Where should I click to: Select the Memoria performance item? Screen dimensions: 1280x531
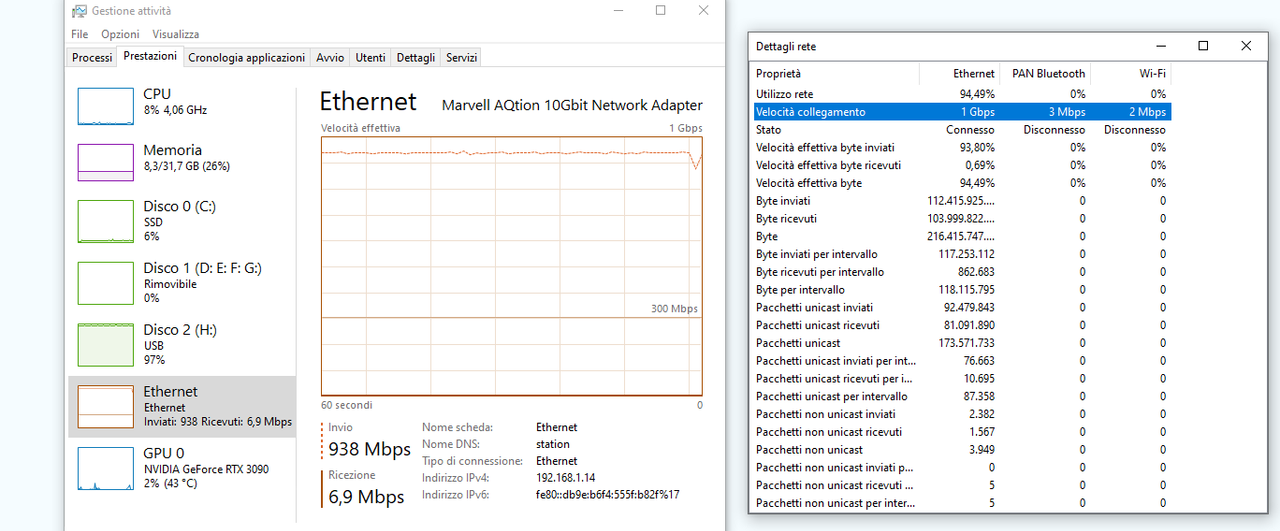tap(182, 161)
